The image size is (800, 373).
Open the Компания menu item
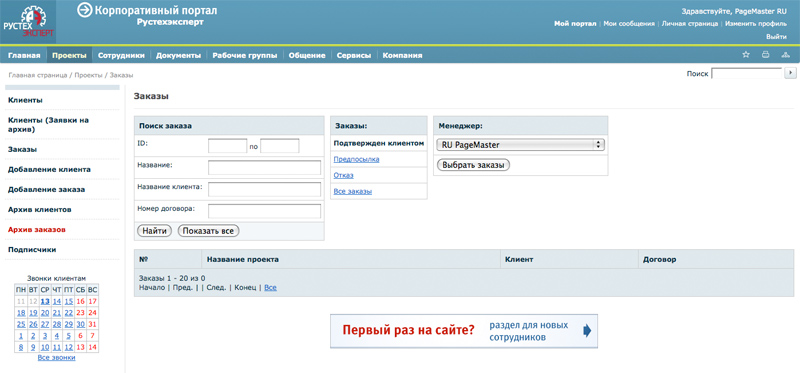click(x=403, y=56)
